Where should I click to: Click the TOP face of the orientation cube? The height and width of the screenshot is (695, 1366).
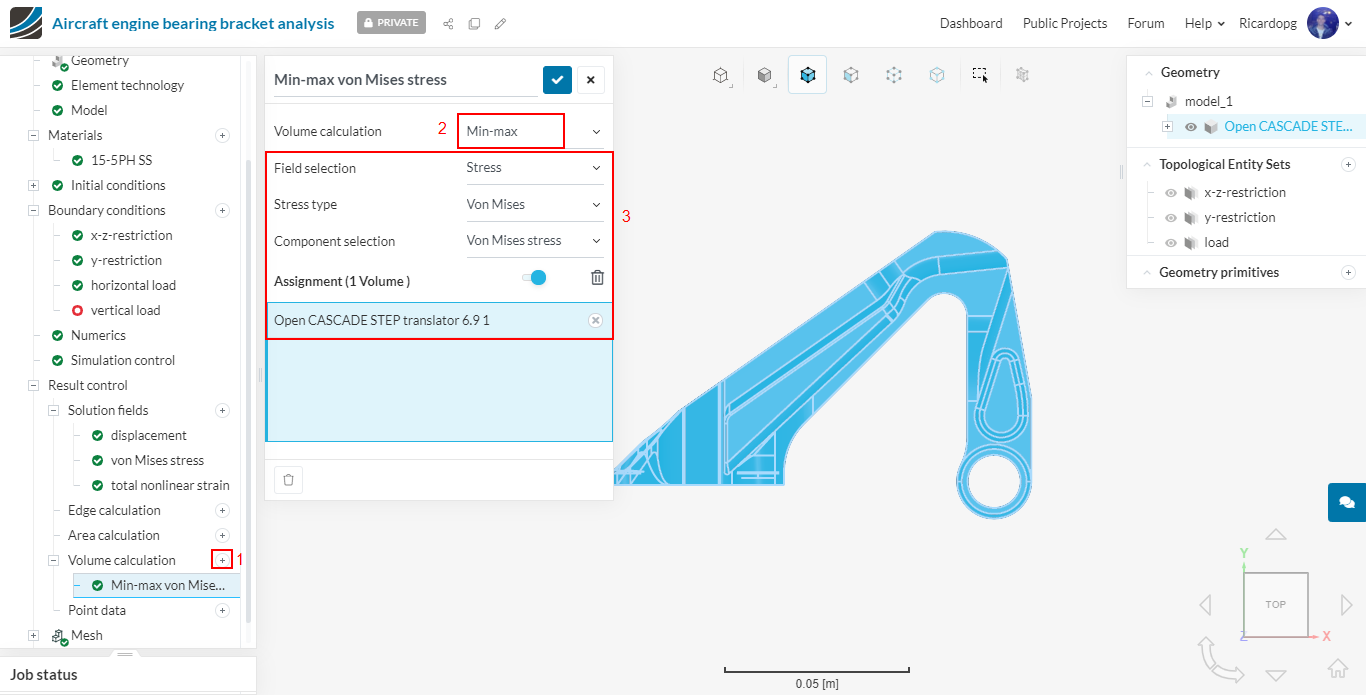point(1275,604)
